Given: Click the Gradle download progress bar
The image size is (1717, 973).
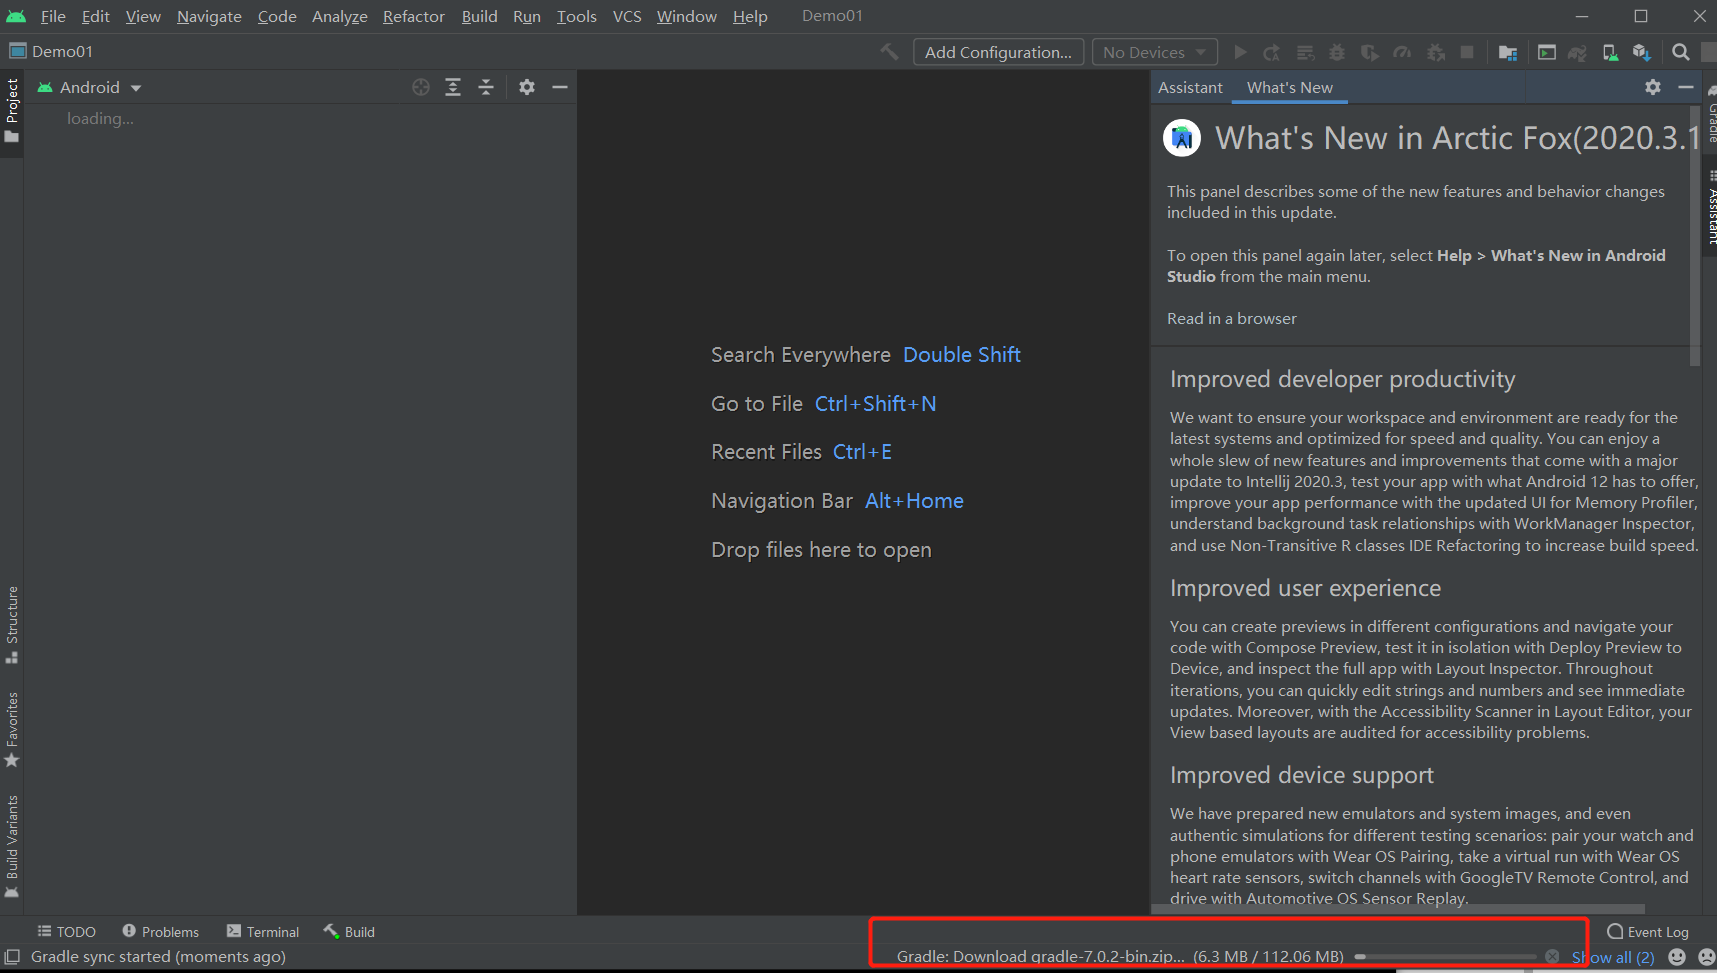Looking at the screenshot, I should (x=1445, y=957).
